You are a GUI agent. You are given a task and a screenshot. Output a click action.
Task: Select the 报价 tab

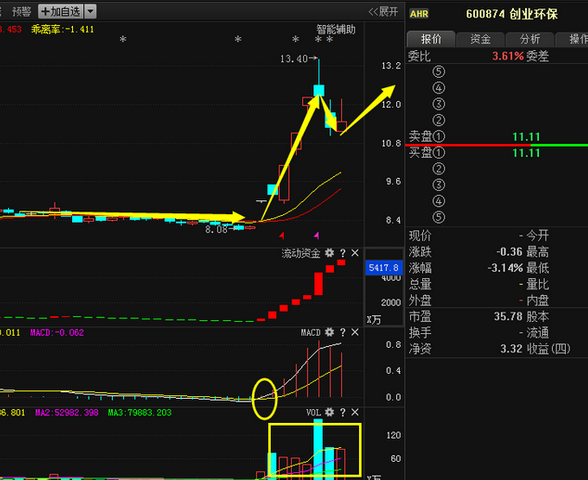[431, 39]
